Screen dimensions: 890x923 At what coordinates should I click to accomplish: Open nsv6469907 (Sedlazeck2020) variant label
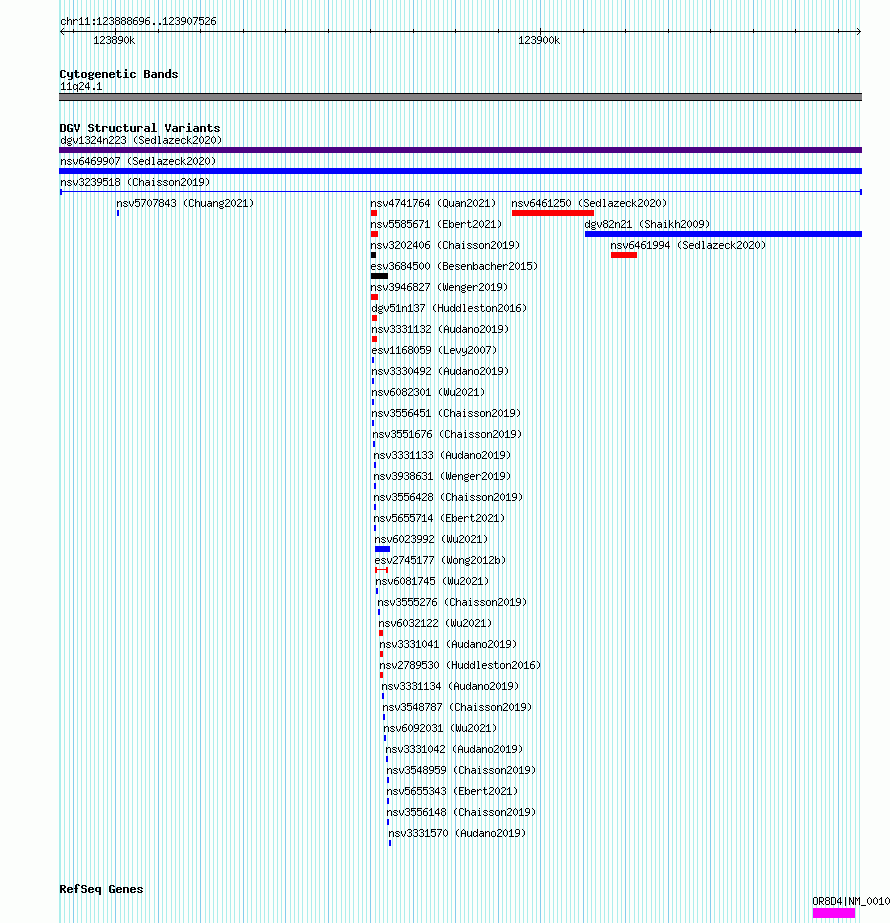[138, 161]
